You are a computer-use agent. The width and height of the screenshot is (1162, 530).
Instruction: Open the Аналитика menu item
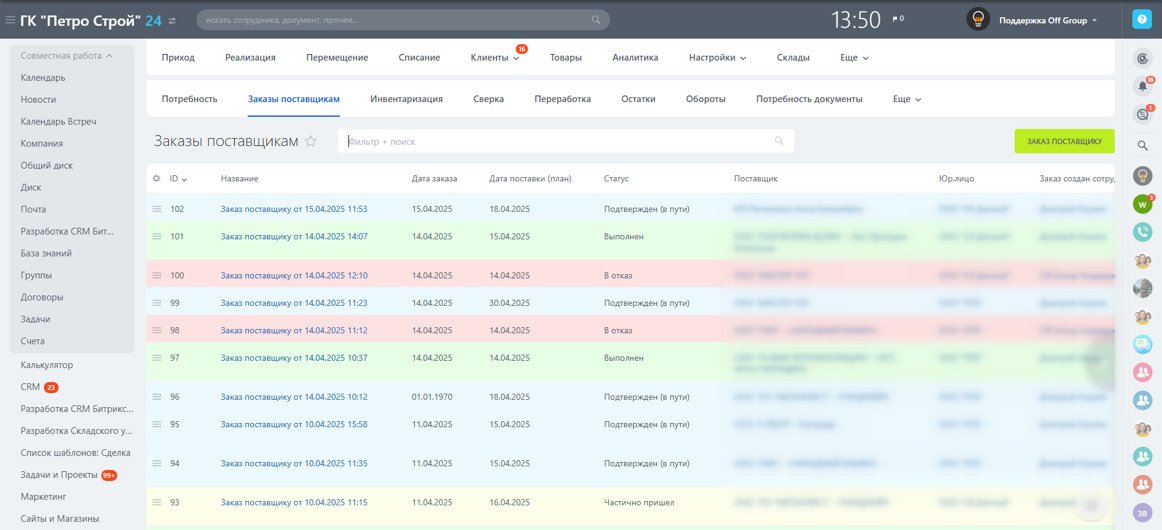(x=635, y=58)
